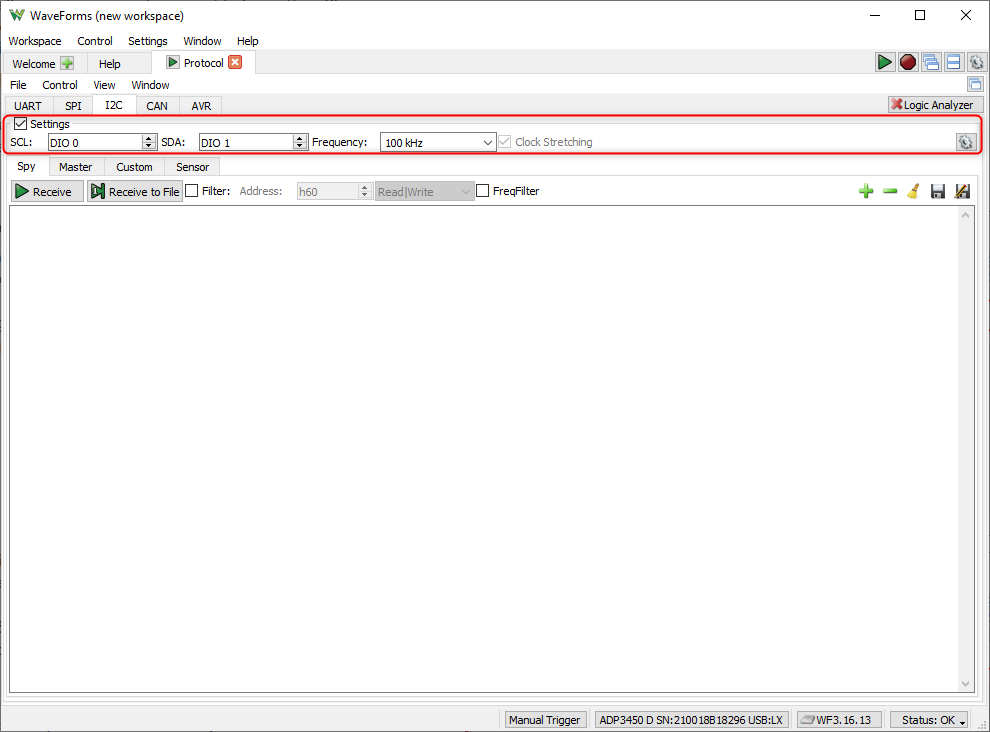
Task: Switch to the Sensor tab
Action: 192,167
